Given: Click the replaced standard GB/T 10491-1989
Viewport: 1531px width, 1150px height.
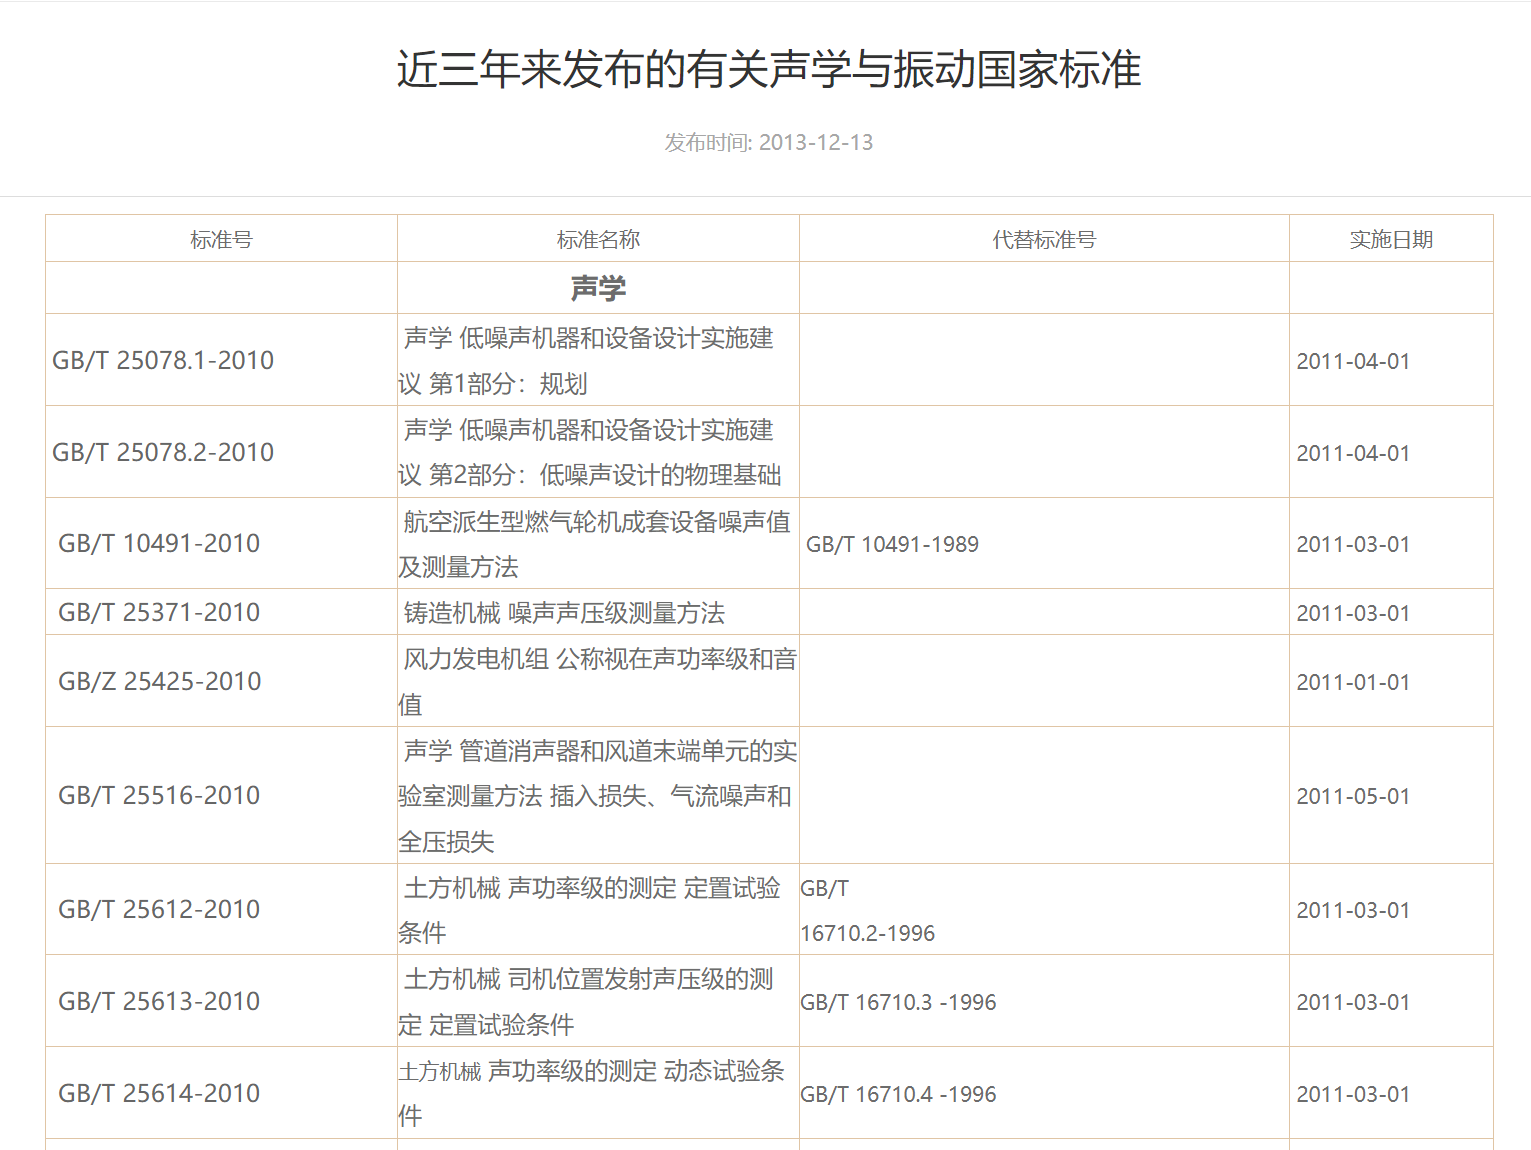Looking at the screenshot, I should click(892, 545).
